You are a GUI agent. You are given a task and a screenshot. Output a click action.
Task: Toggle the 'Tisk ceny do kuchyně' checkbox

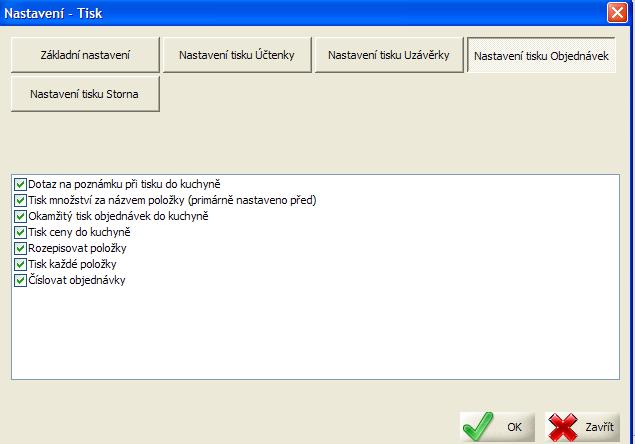[20, 232]
